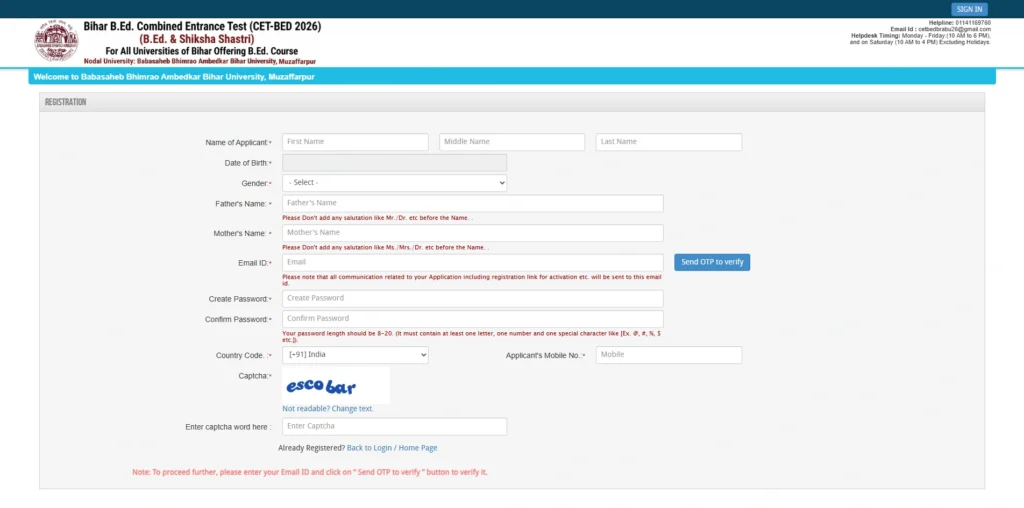Viewport: 1024px width, 508px height.
Task: Click the red Note about OTP verification
Action: pos(310,472)
